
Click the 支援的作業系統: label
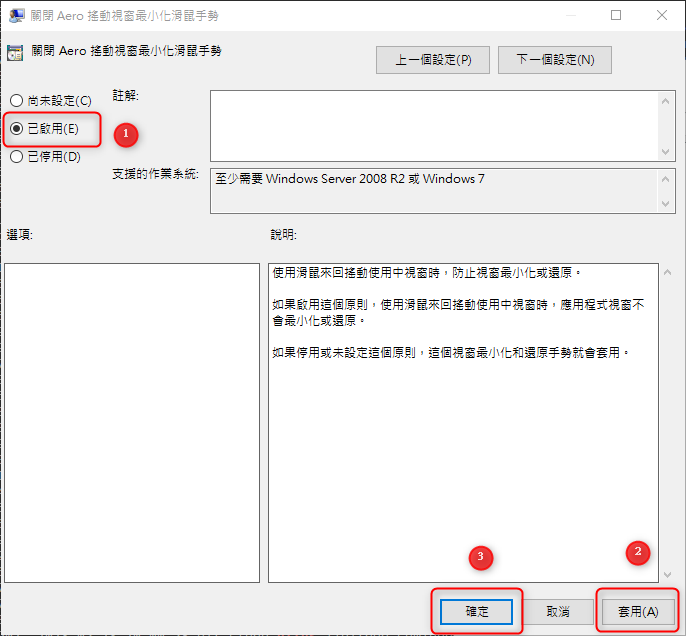[x=155, y=174]
